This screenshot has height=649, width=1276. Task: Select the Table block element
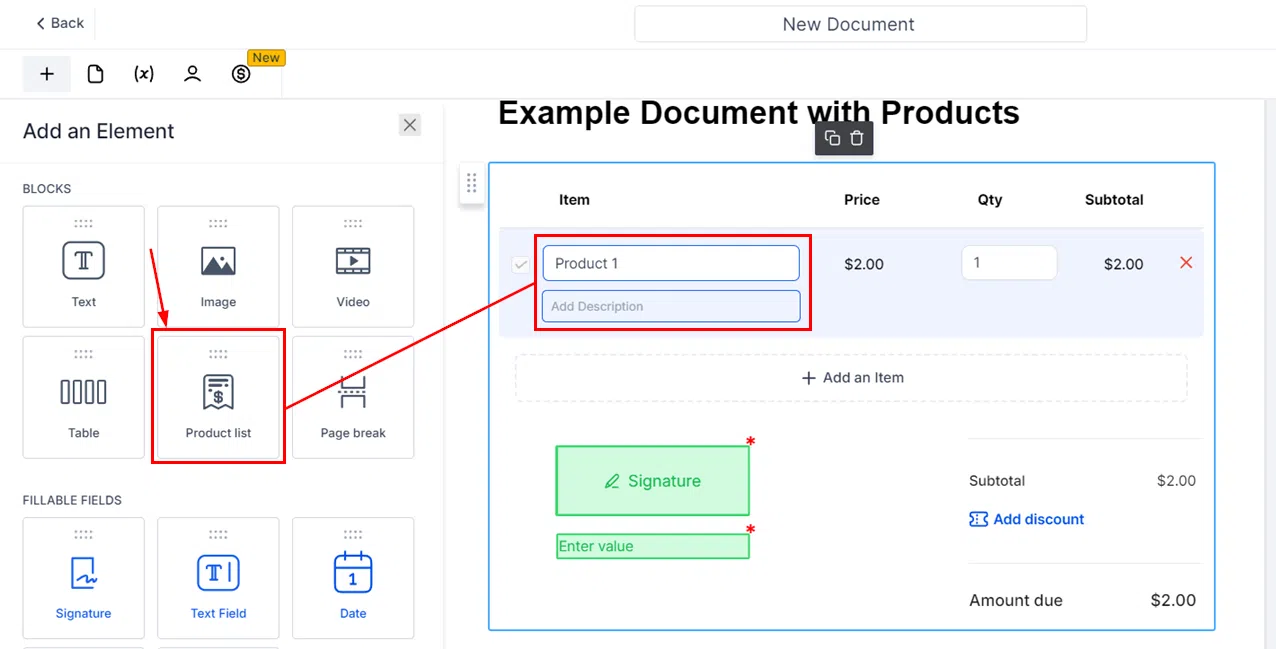84,398
